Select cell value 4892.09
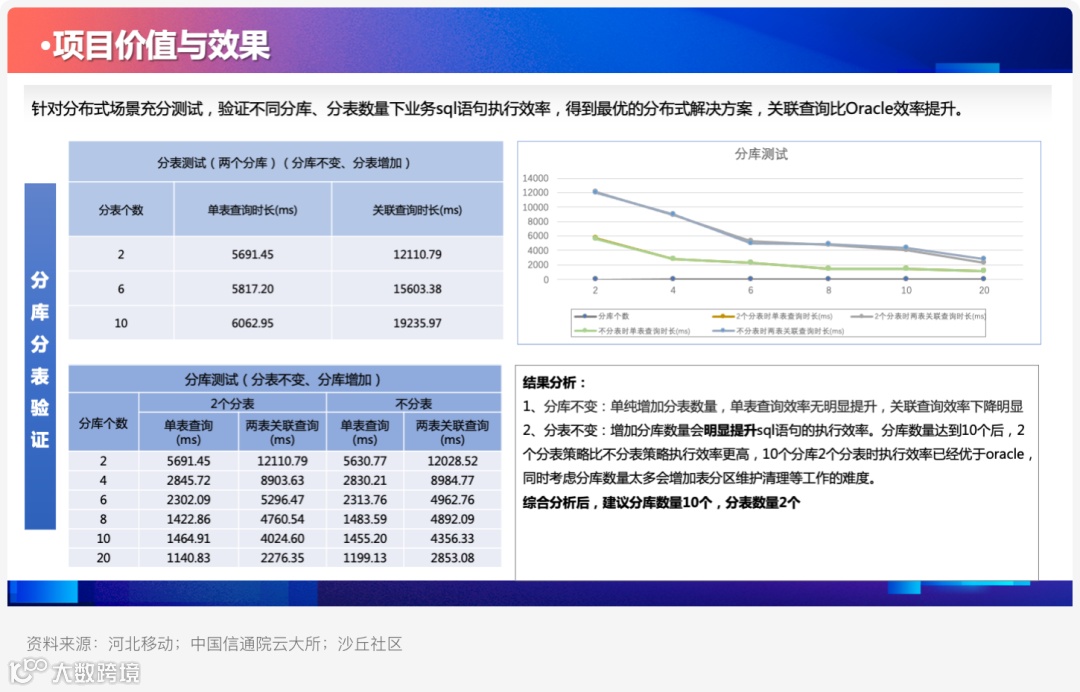The height and width of the screenshot is (692, 1080). click(452, 519)
